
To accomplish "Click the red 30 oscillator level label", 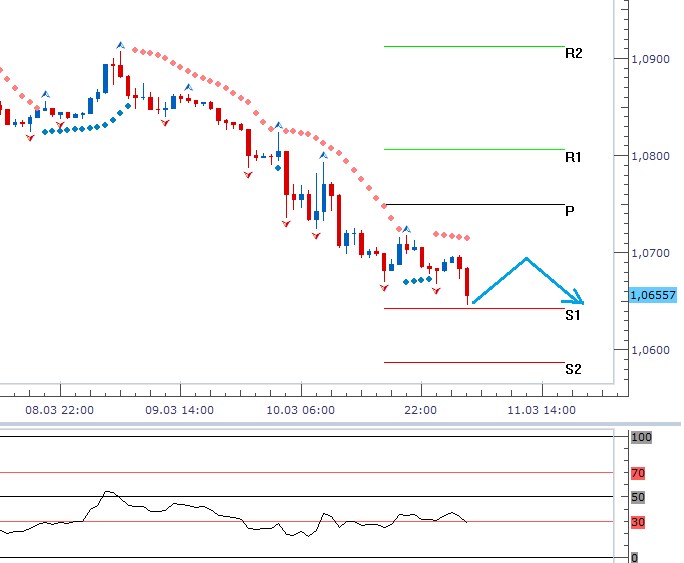I will [x=638, y=522].
